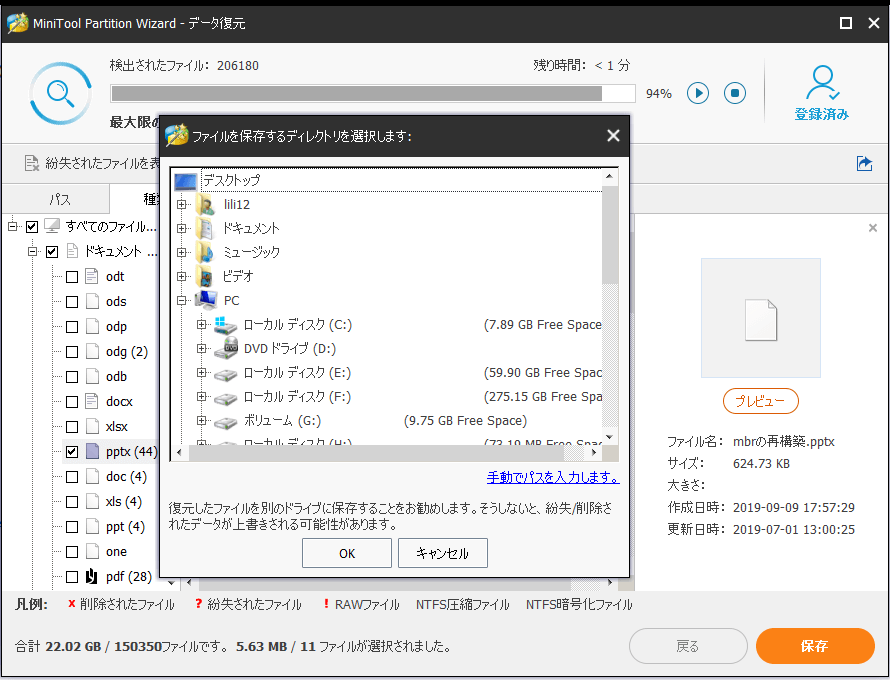Image resolution: width=890 pixels, height=680 pixels.
Task: Confirm directory with the OK button
Action: pyautogui.click(x=346, y=552)
